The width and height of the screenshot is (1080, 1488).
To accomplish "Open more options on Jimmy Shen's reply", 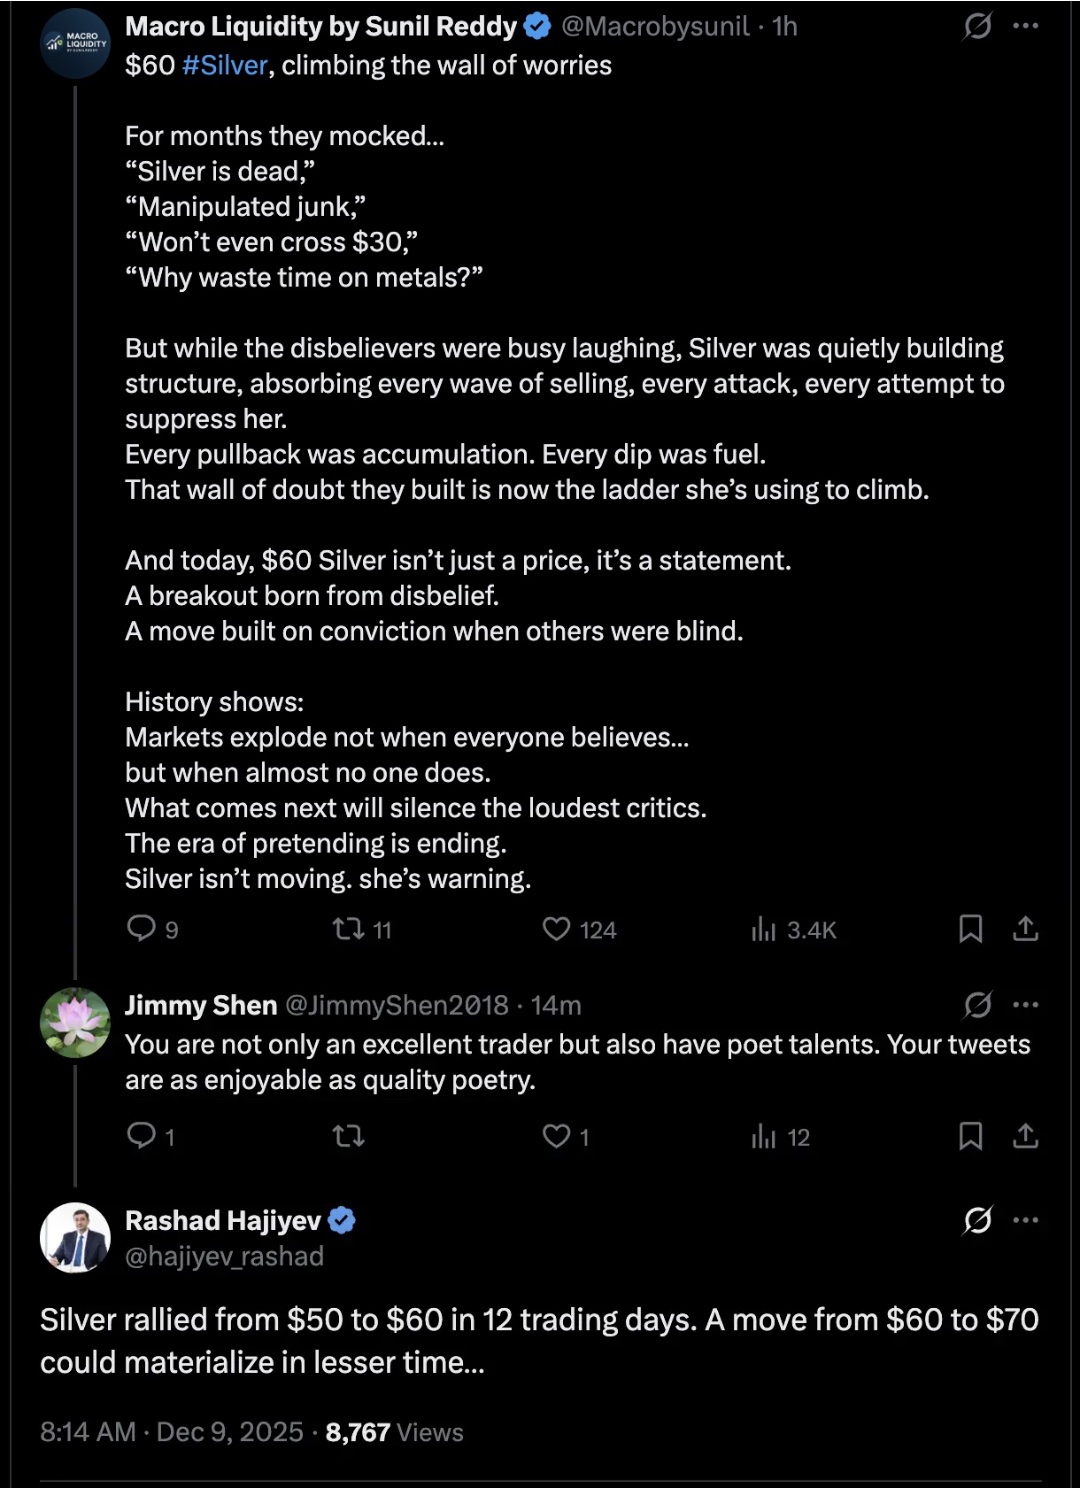I will click(1025, 1004).
